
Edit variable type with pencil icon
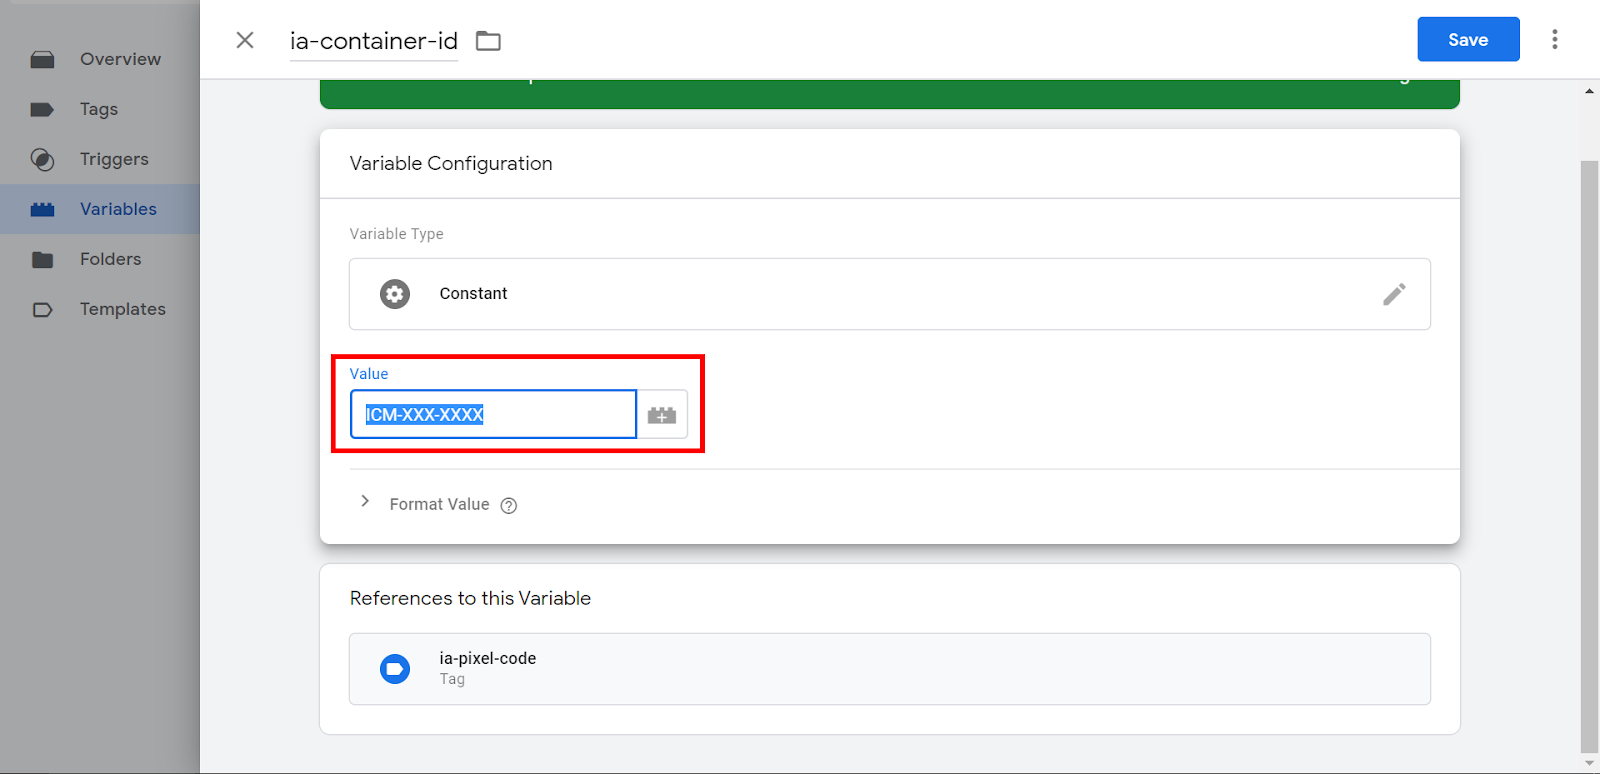1394,294
